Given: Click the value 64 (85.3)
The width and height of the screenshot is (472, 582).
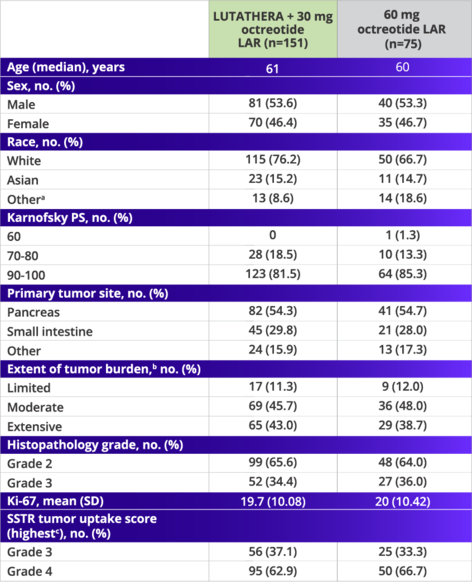Looking at the screenshot, I should click(403, 274).
